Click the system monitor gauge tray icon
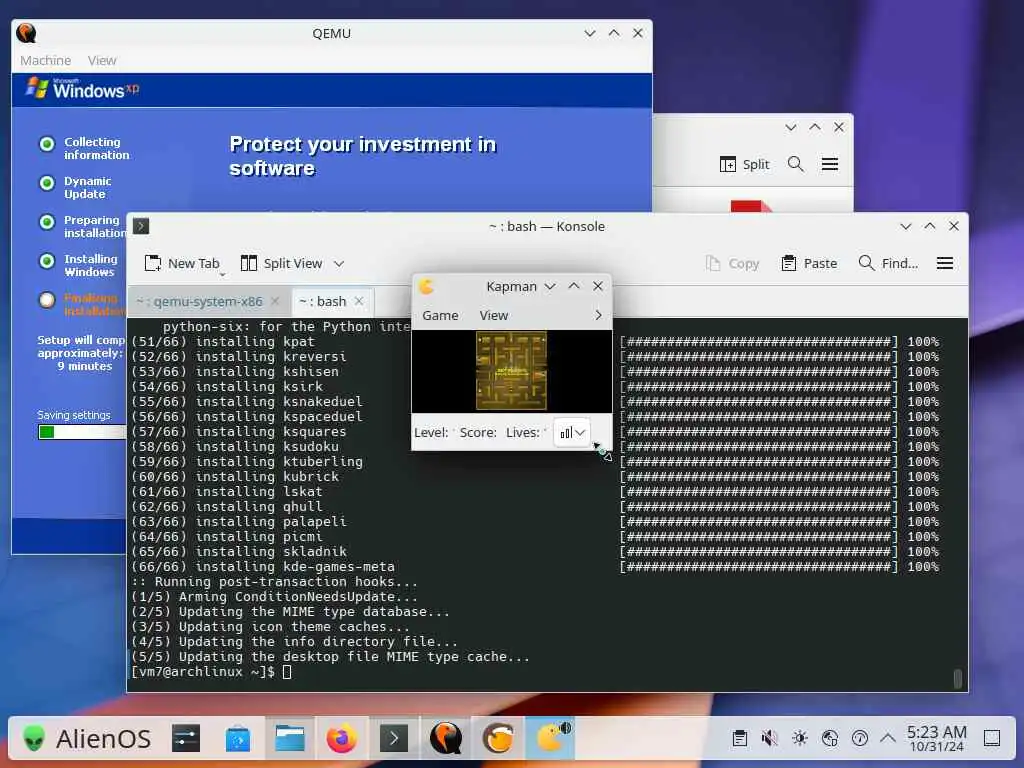1024x768 pixels. (x=860, y=739)
